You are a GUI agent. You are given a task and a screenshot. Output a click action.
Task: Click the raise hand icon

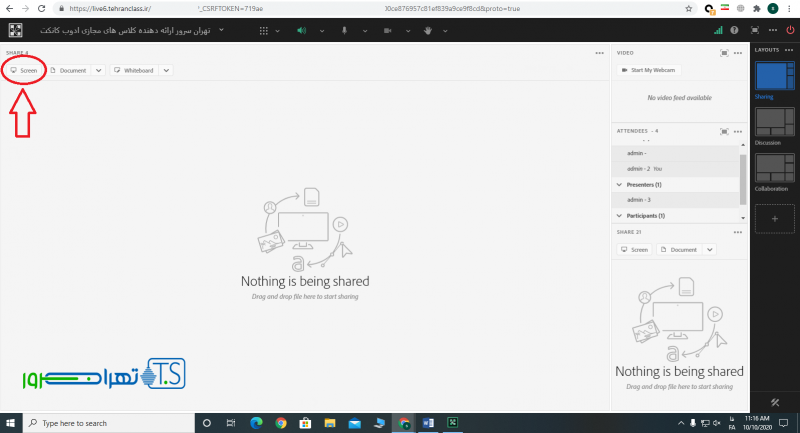coord(429,30)
